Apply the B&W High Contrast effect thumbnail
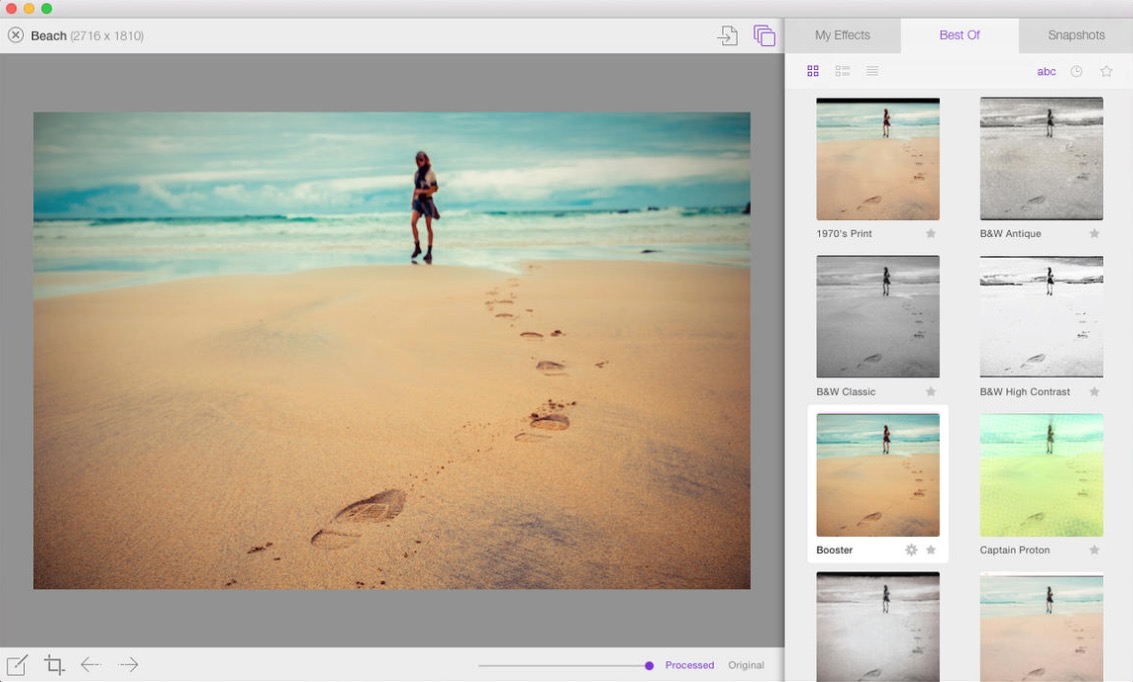 [1041, 316]
